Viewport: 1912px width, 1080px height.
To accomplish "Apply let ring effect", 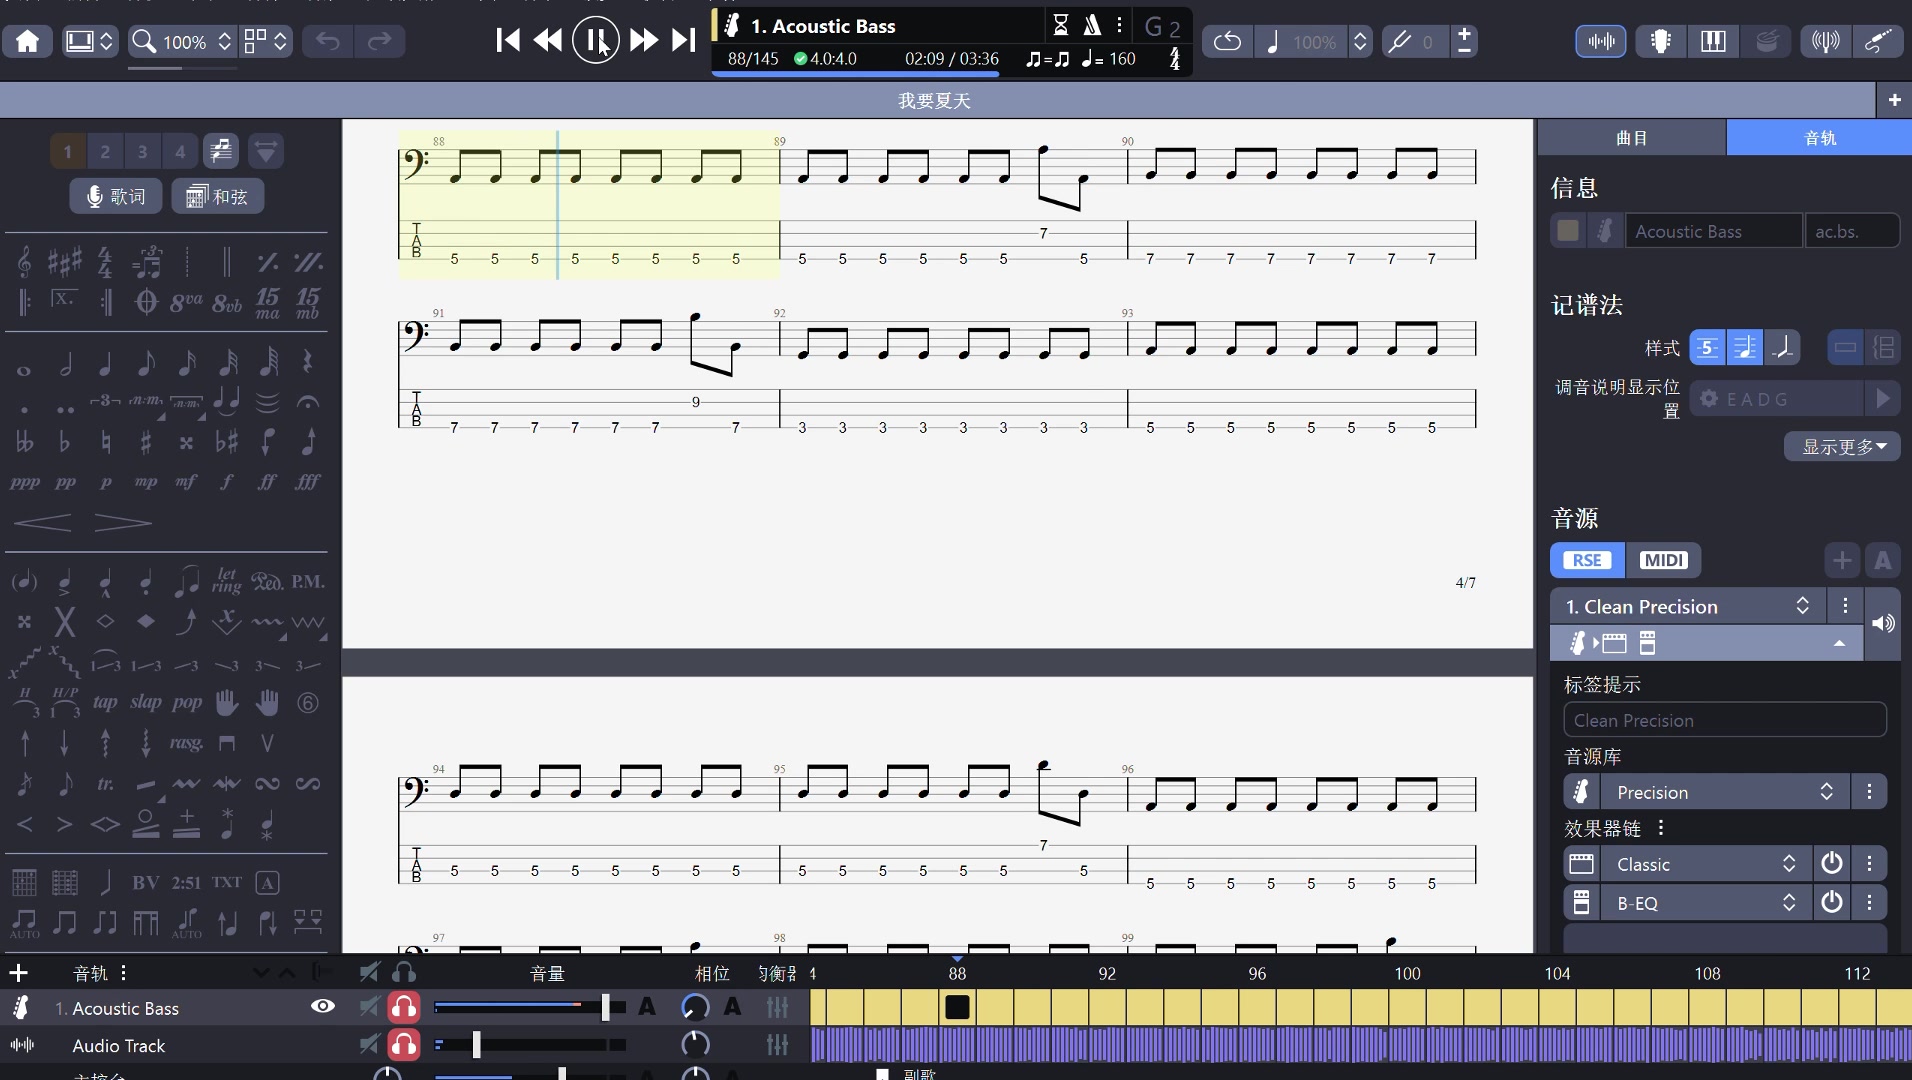I will coord(227,581).
